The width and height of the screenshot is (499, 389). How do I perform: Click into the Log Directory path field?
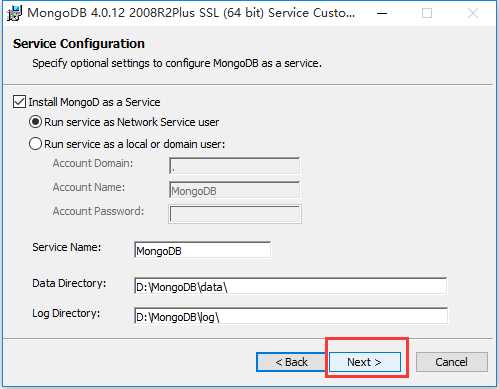click(290, 316)
